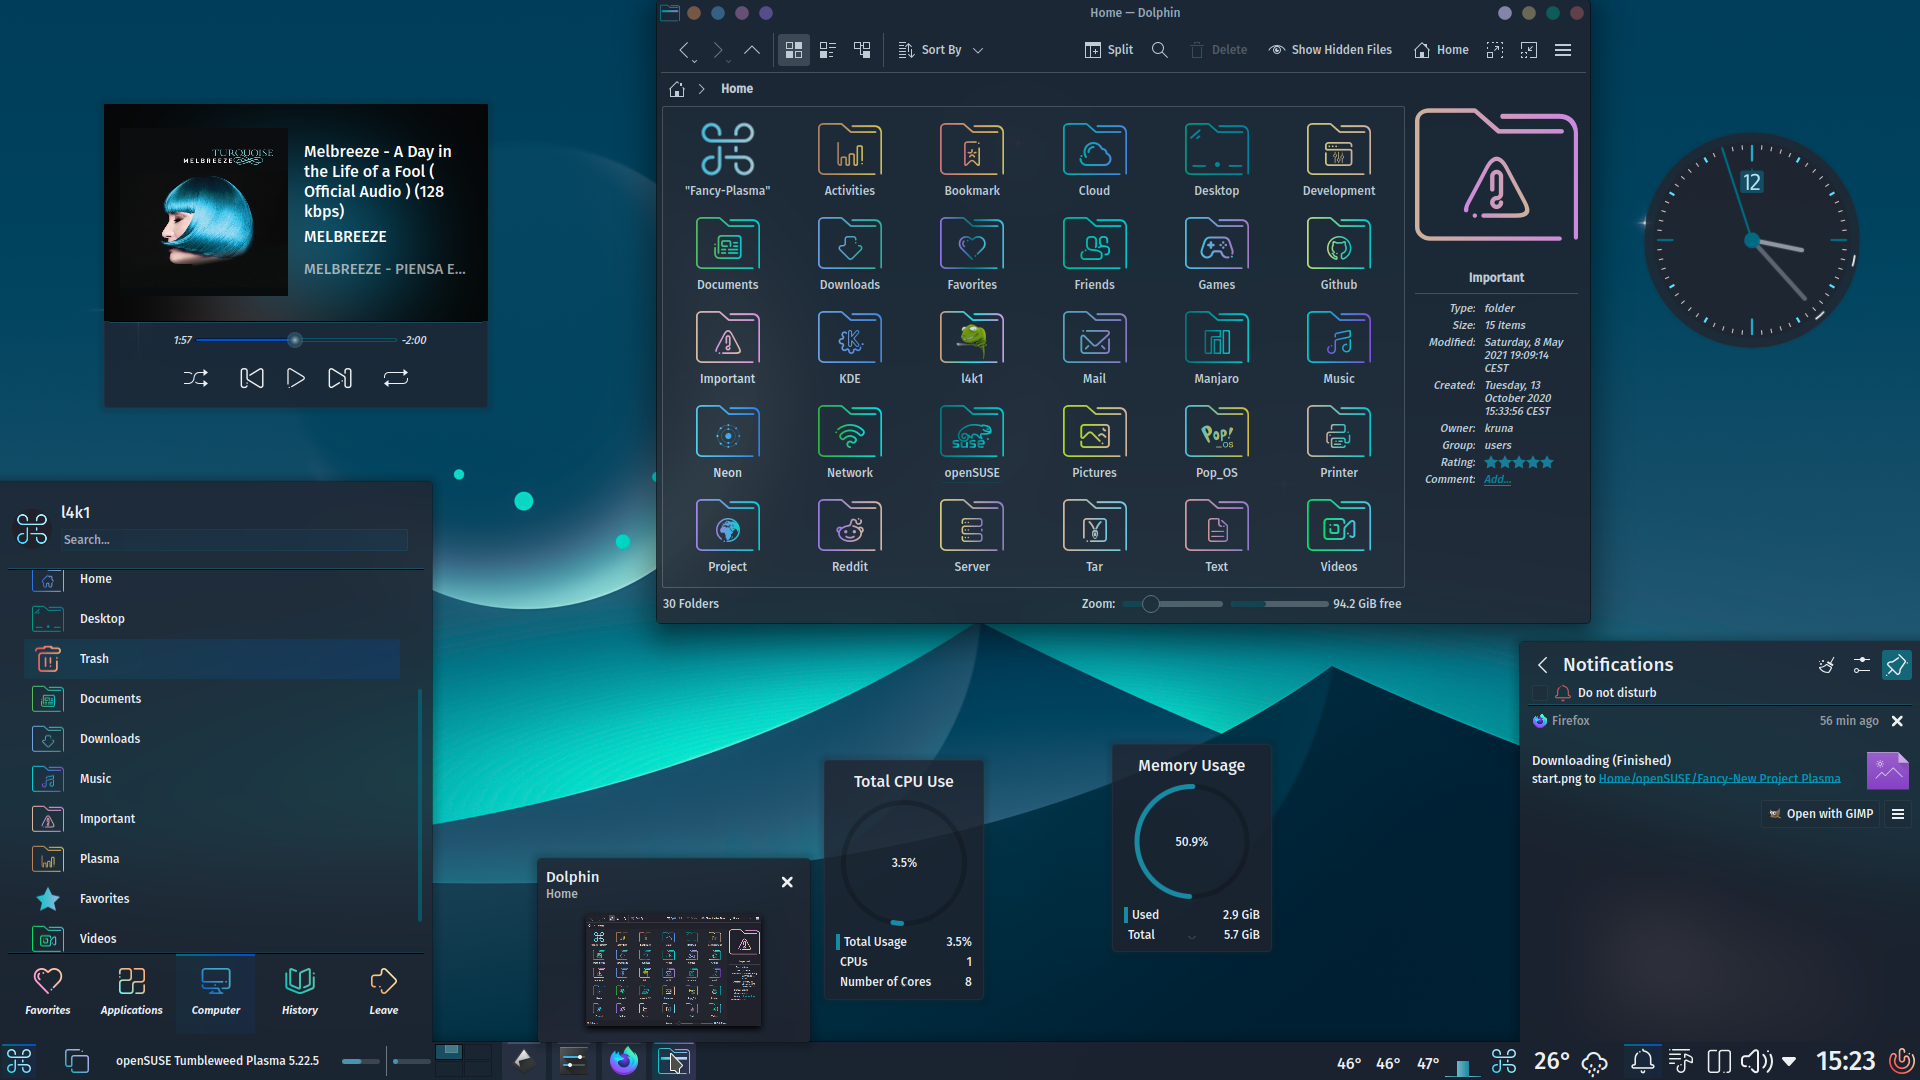The height and width of the screenshot is (1080, 1920).
Task: Select Trash in the launcher list
Action: [212, 659]
